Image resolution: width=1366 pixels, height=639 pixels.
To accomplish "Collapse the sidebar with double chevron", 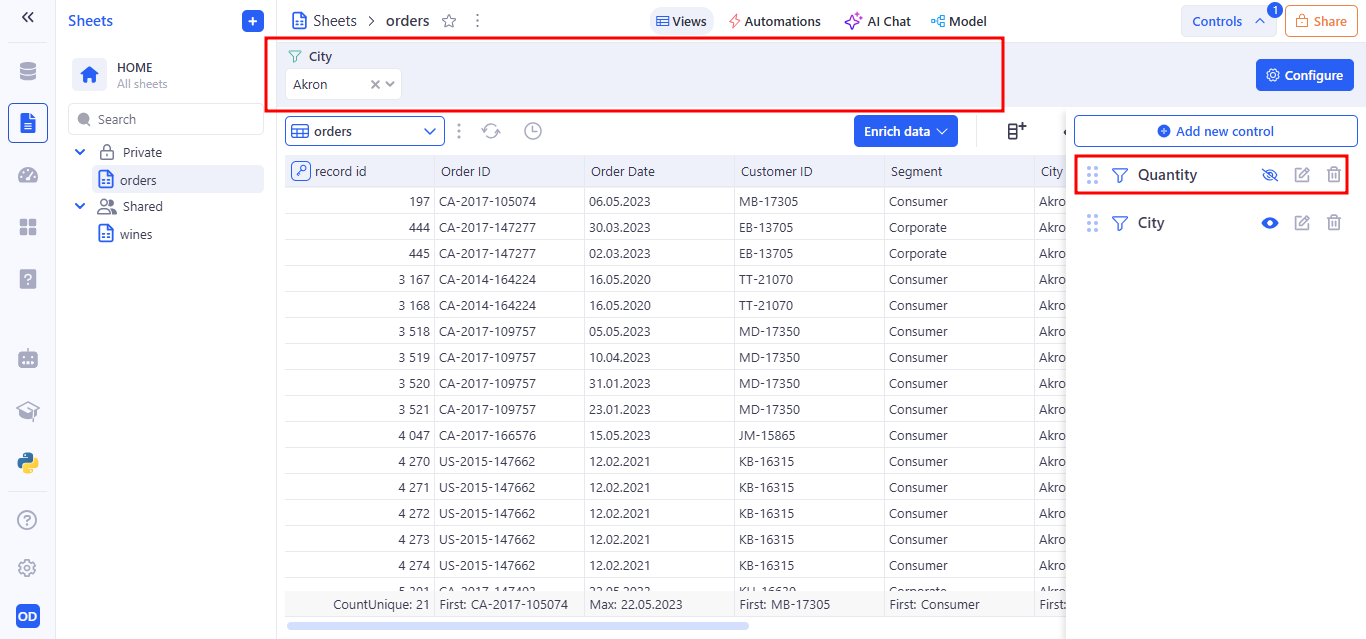I will [28, 18].
